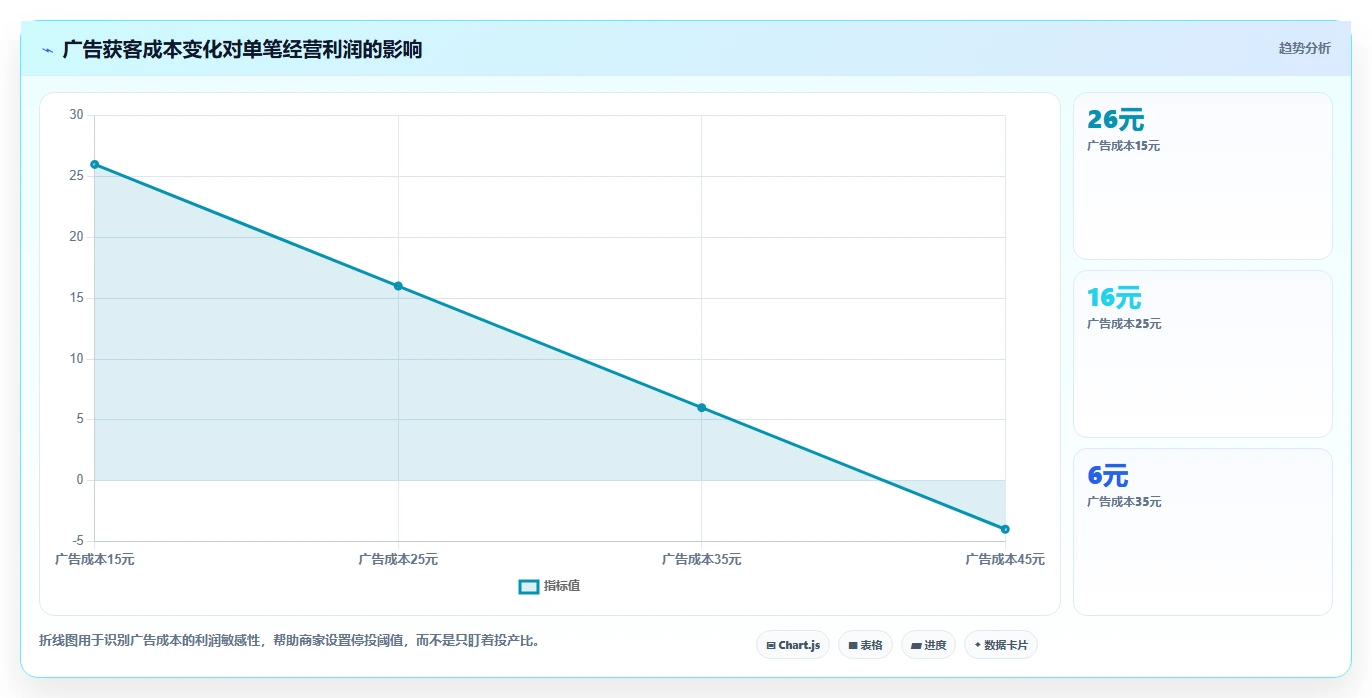This screenshot has height=698, width=1372.
Task: Toggle the 指标值 legend item
Action: click(x=549, y=586)
